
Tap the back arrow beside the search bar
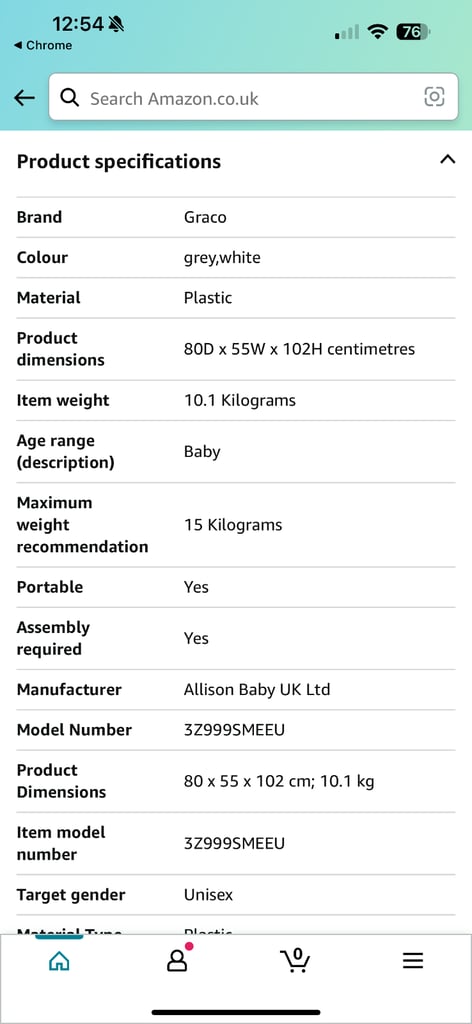coord(24,98)
